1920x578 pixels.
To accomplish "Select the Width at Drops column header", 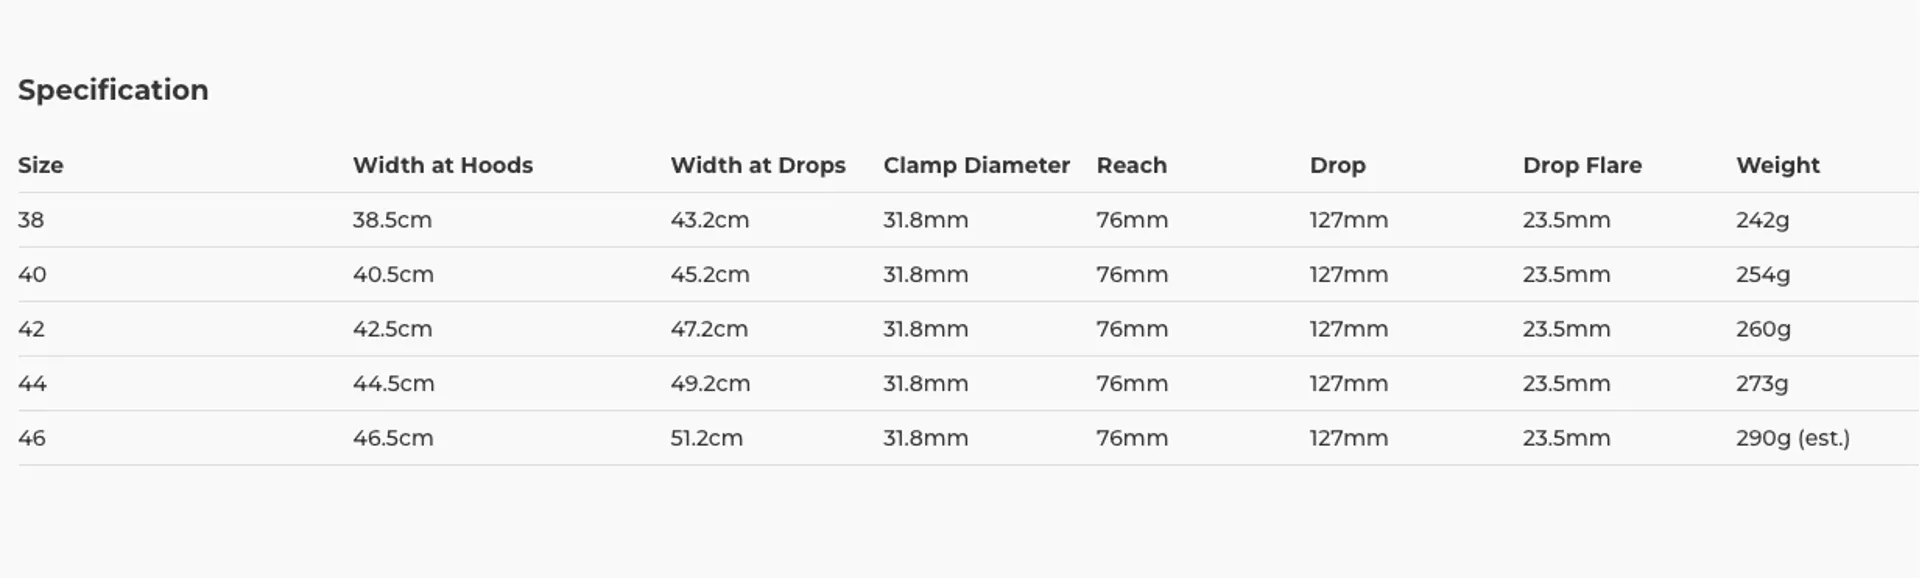I will pyautogui.click(x=758, y=165).
